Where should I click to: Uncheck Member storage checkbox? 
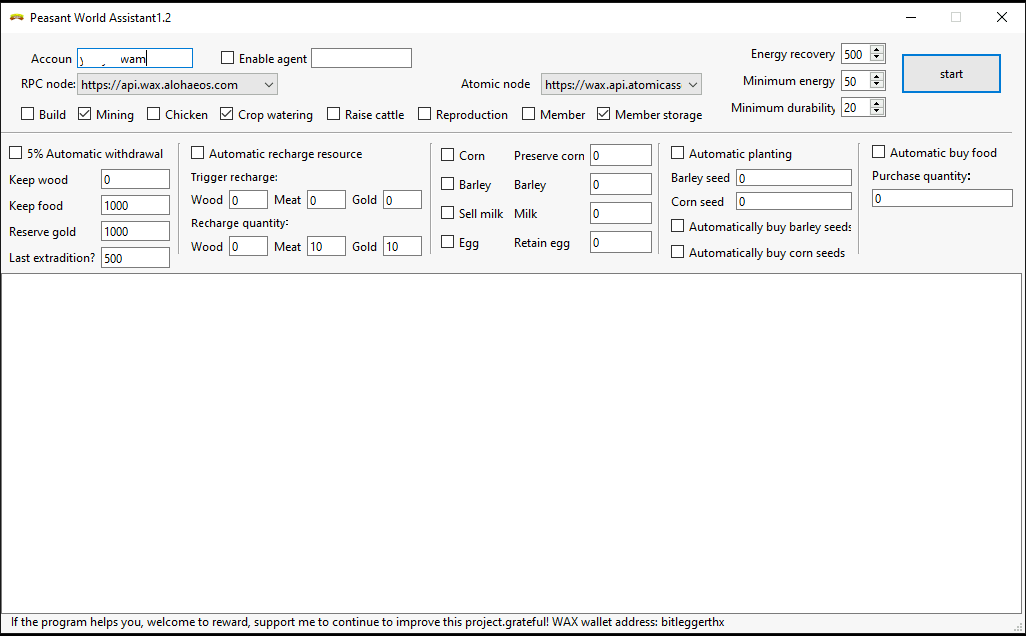(603, 114)
